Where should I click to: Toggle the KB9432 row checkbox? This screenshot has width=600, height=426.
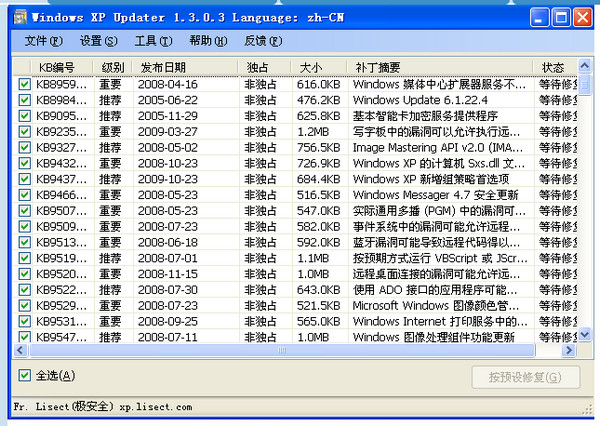pyautogui.click(x=24, y=163)
